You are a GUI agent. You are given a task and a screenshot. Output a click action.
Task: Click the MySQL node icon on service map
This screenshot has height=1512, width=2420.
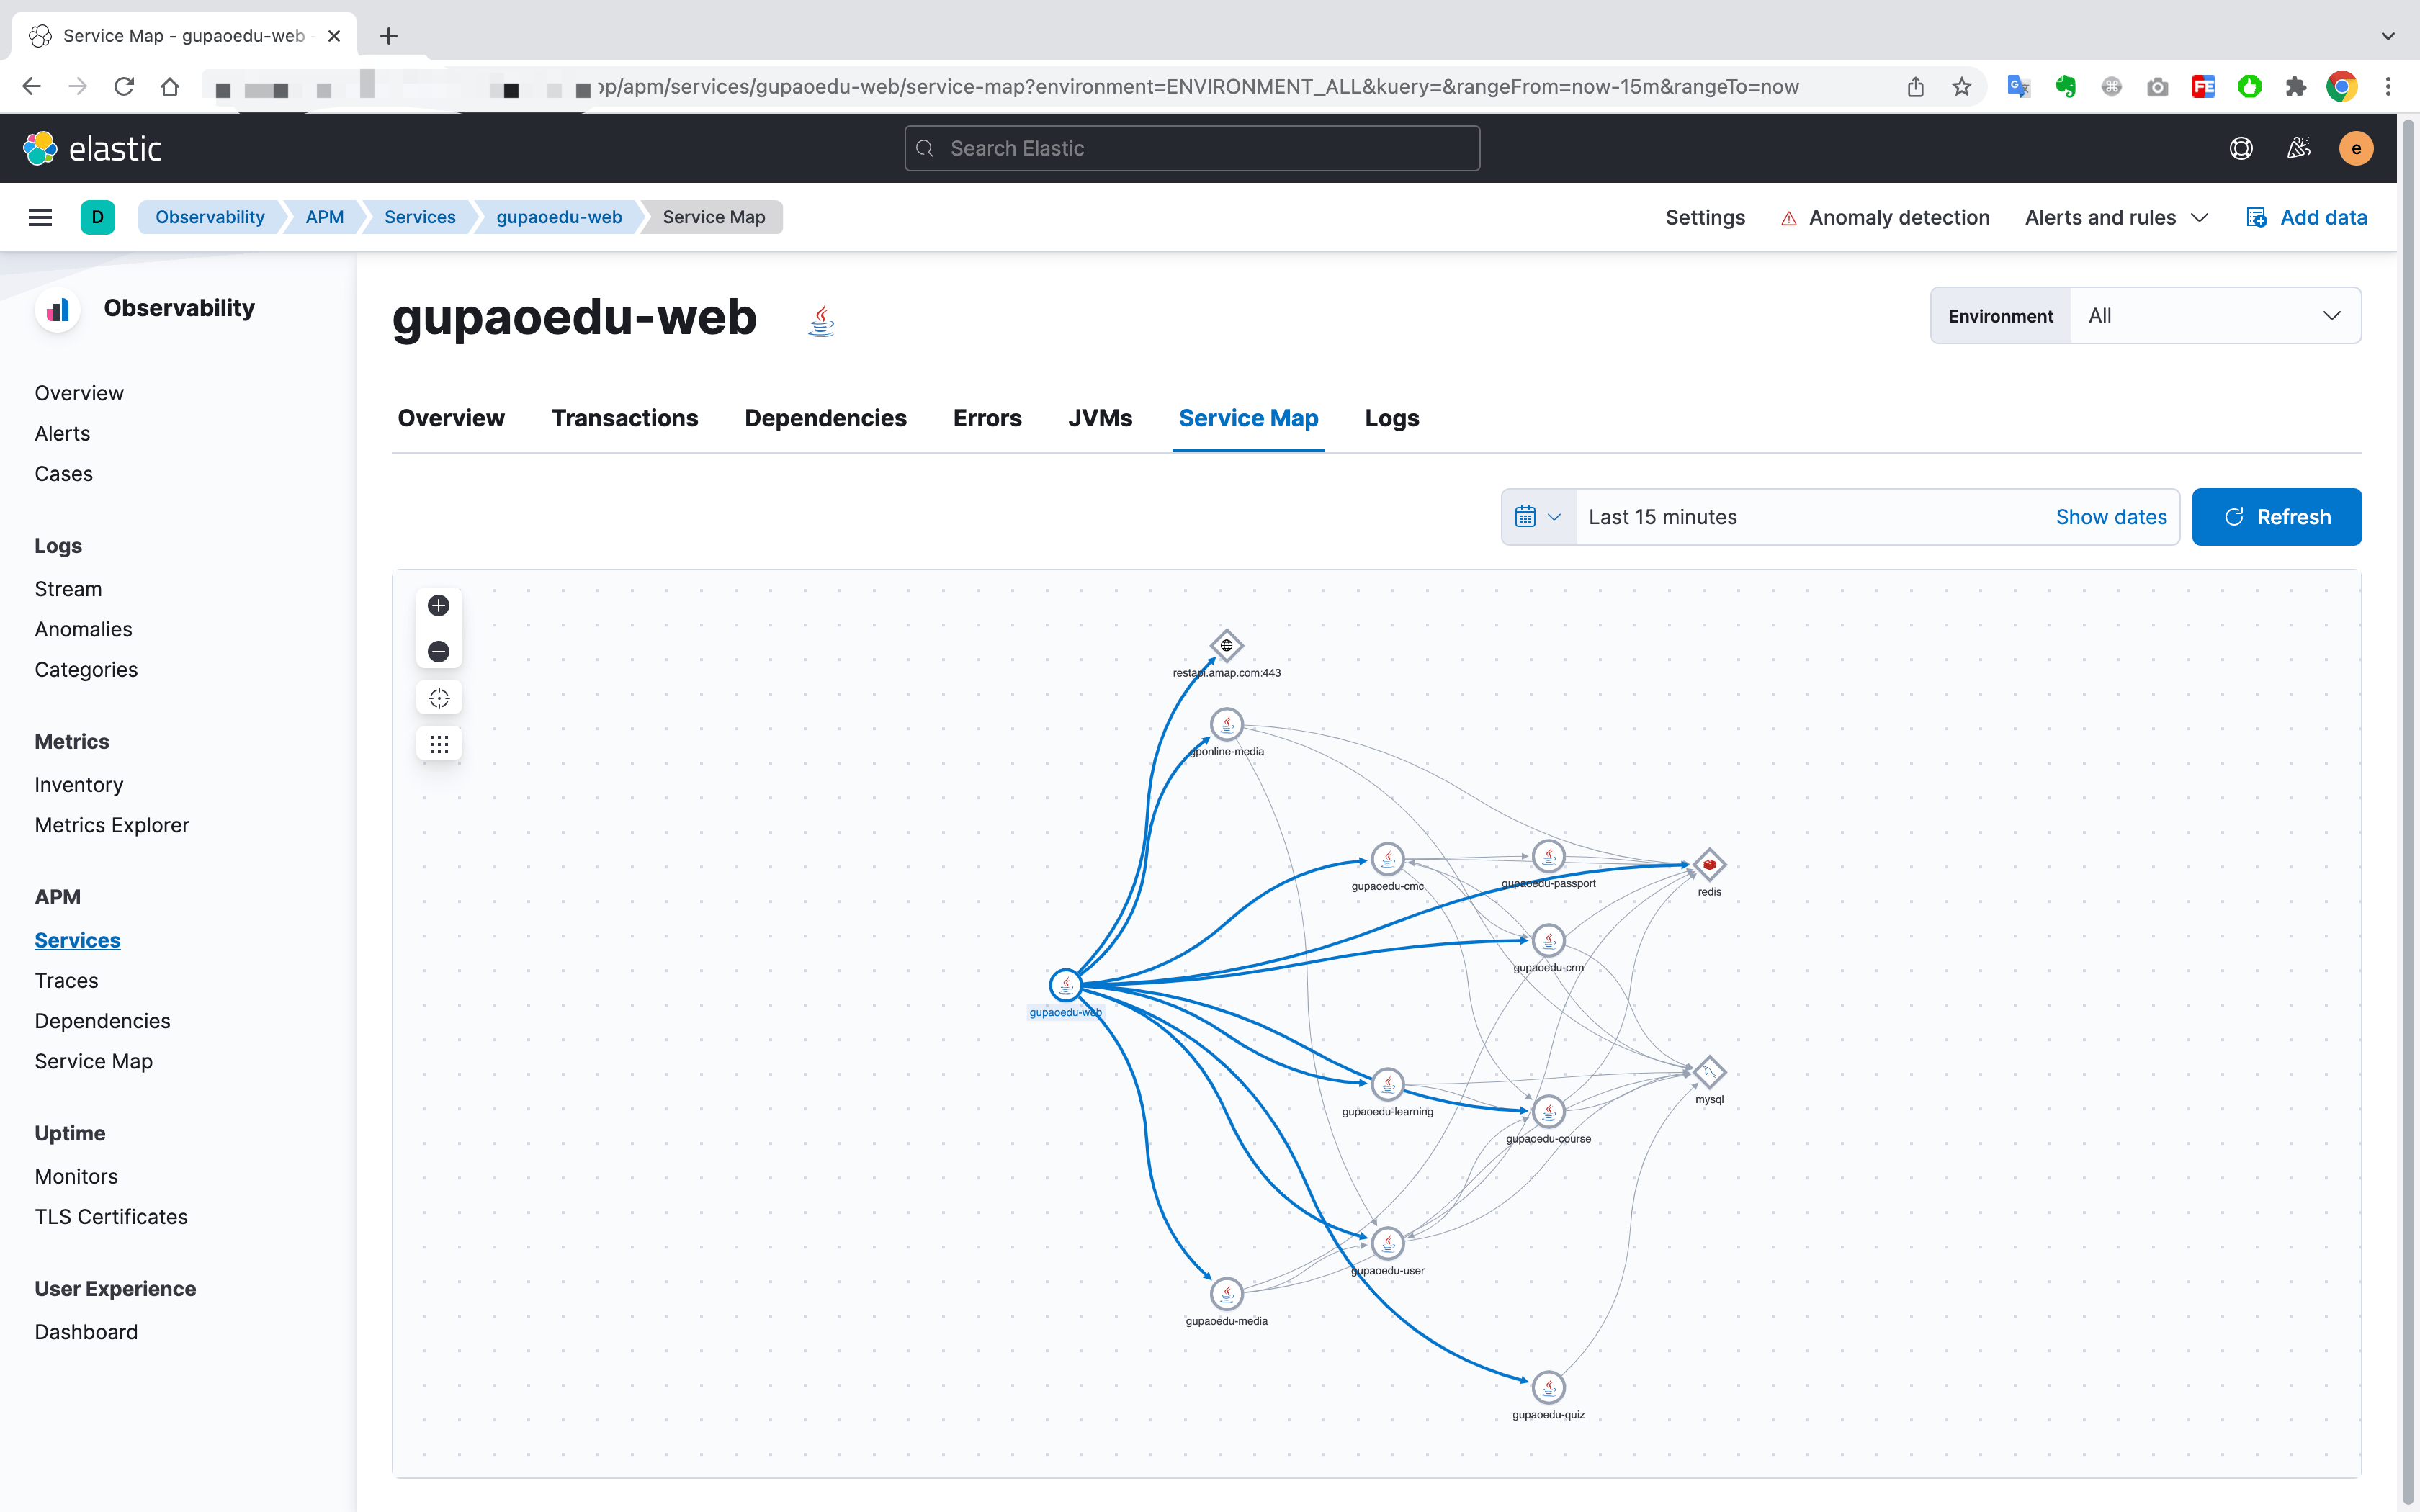pos(1709,1073)
